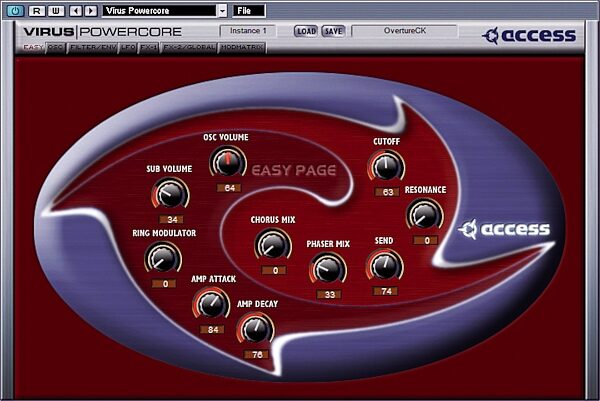Click the PHASER MIX knob
This screenshot has width=600, height=401.
328,269
